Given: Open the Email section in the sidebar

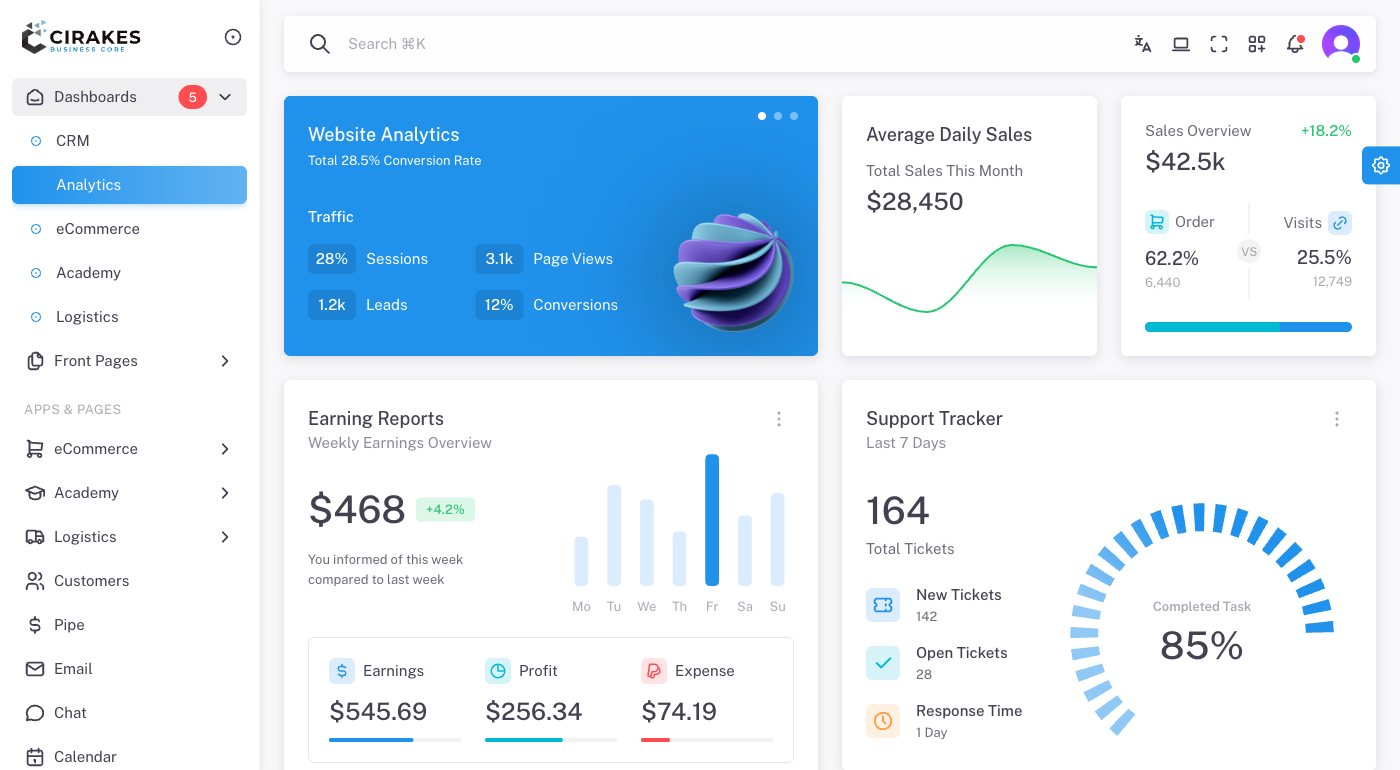Looking at the screenshot, I should 75,668.
